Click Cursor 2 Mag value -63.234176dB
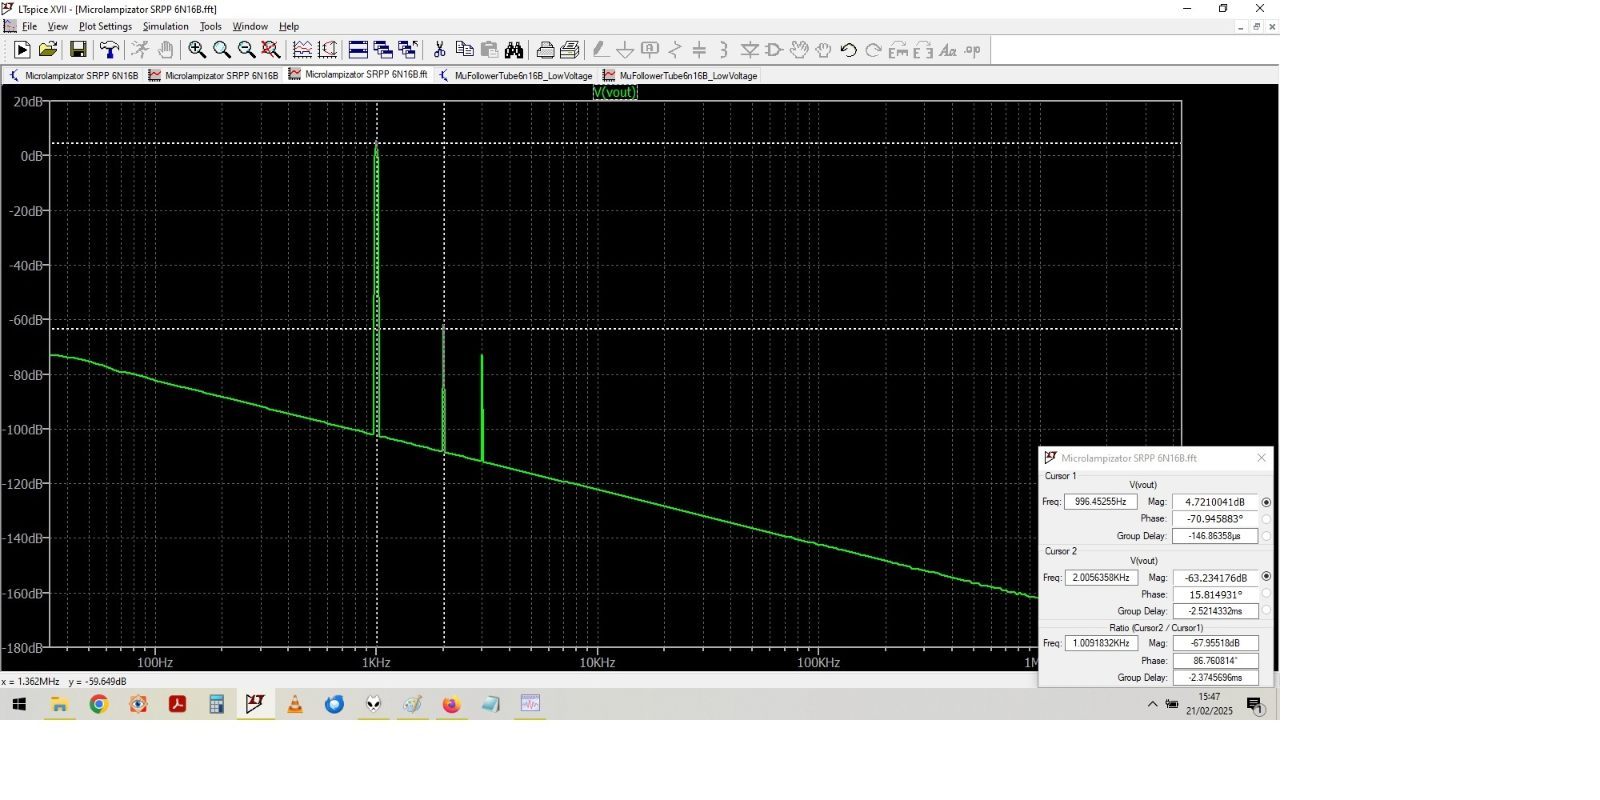The height and width of the screenshot is (800, 1600). 1215,578
